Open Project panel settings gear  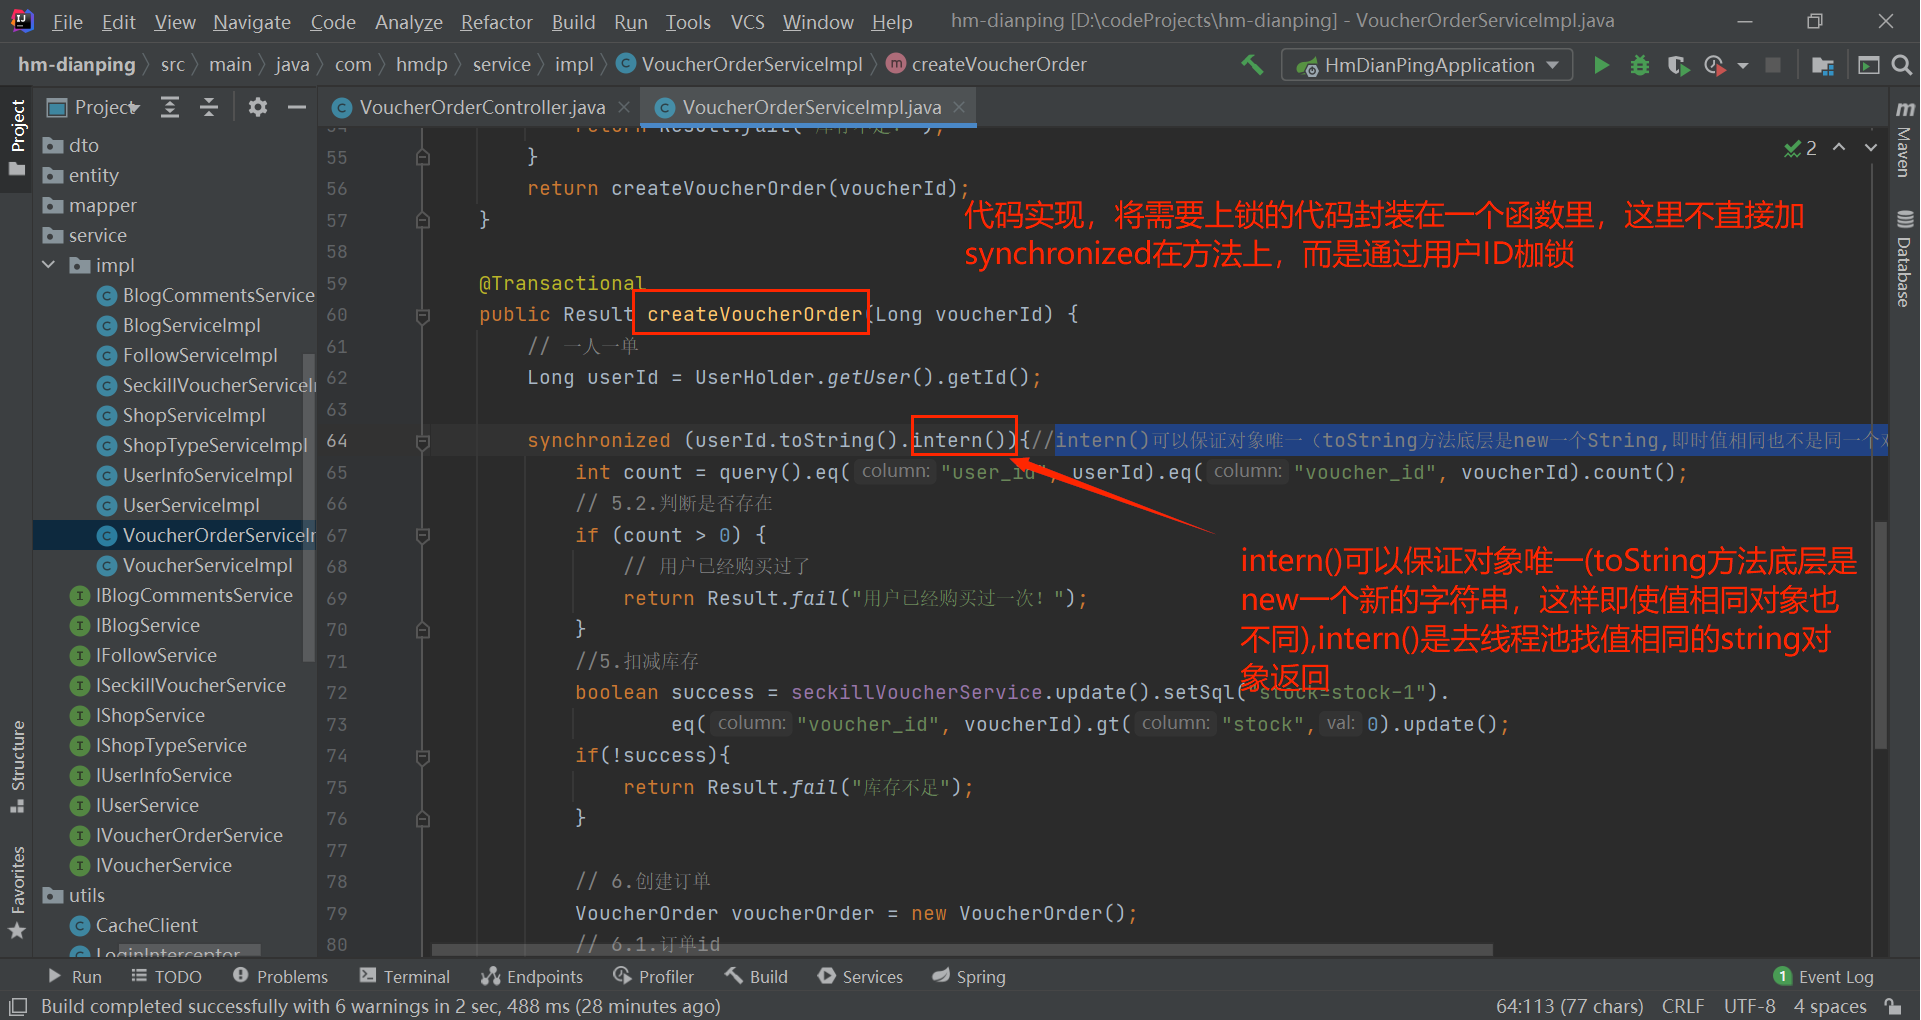(258, 107)
